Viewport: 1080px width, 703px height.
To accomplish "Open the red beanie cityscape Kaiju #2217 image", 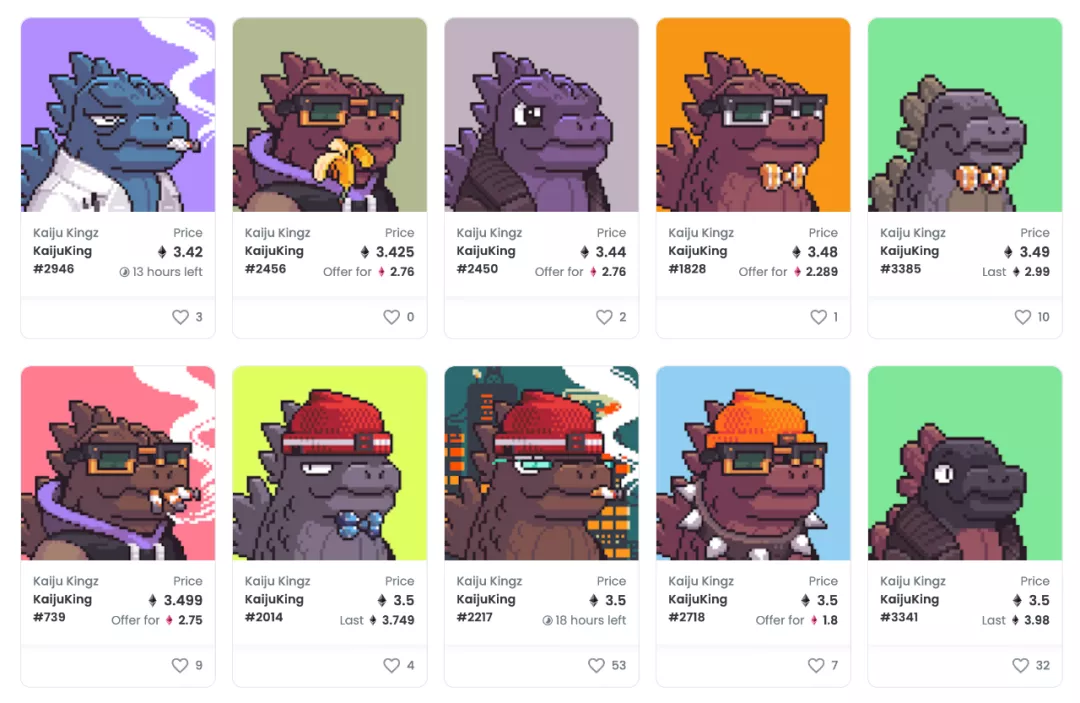I will (x=541, y=463).
